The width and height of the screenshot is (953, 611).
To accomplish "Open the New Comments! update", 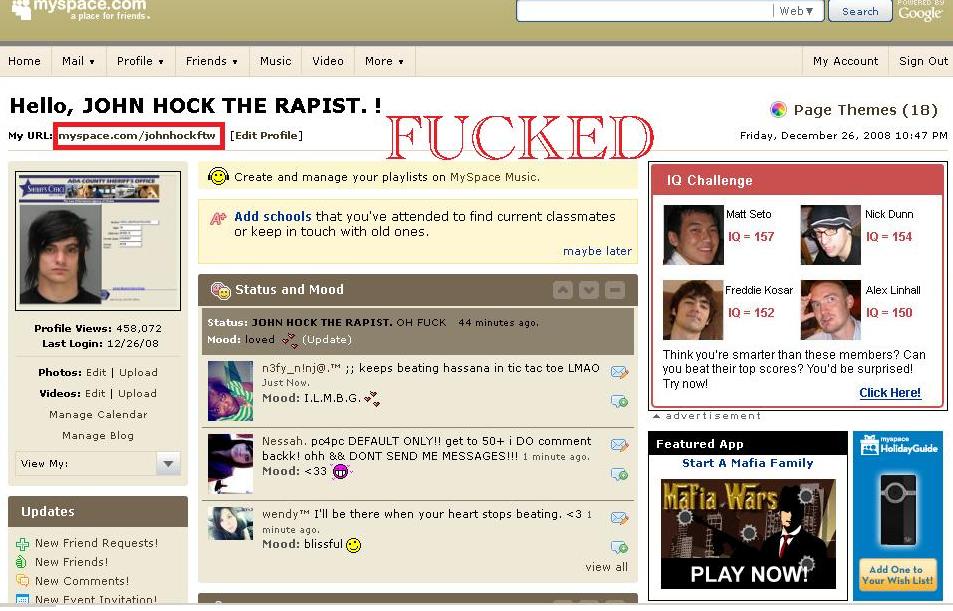I will coord(82,581).
